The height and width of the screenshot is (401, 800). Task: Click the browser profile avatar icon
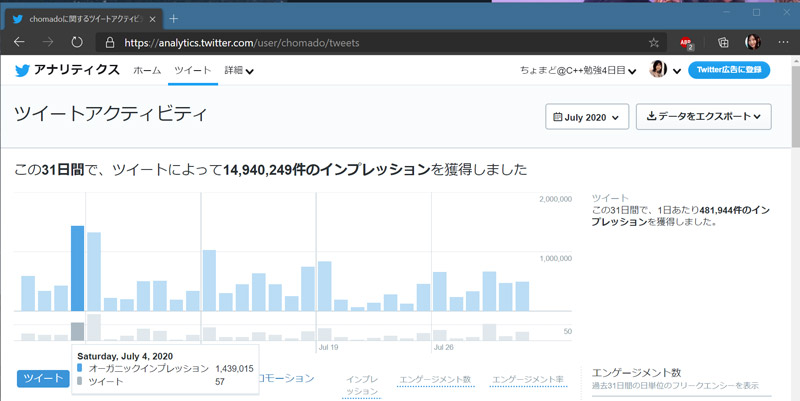click(x=753, y=43)
